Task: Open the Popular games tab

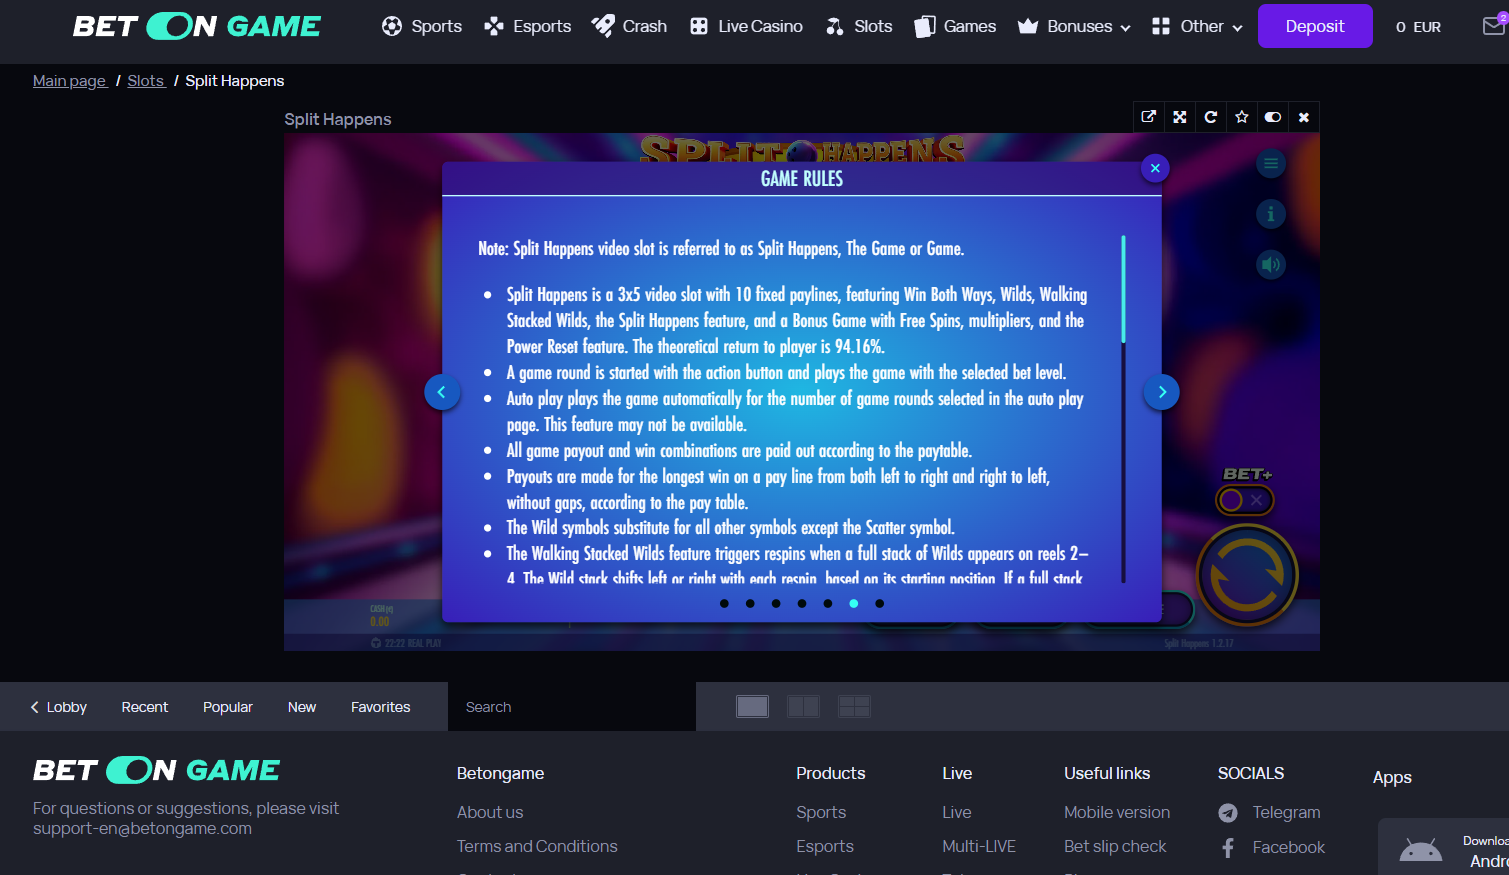Action: (228, 707)
